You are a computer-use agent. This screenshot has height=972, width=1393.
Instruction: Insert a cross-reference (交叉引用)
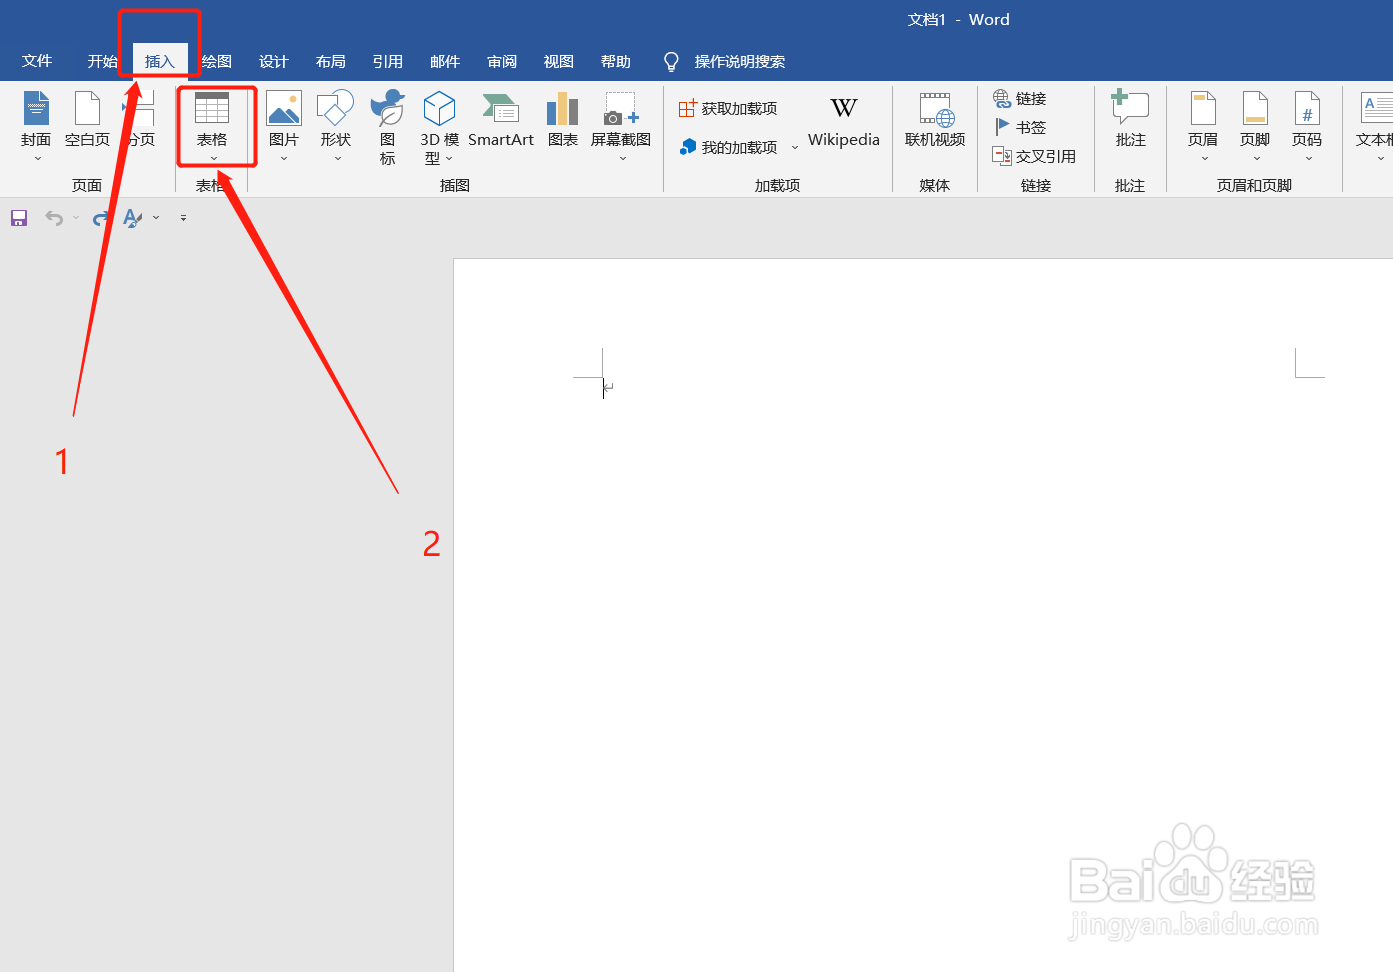[1034, 156]
